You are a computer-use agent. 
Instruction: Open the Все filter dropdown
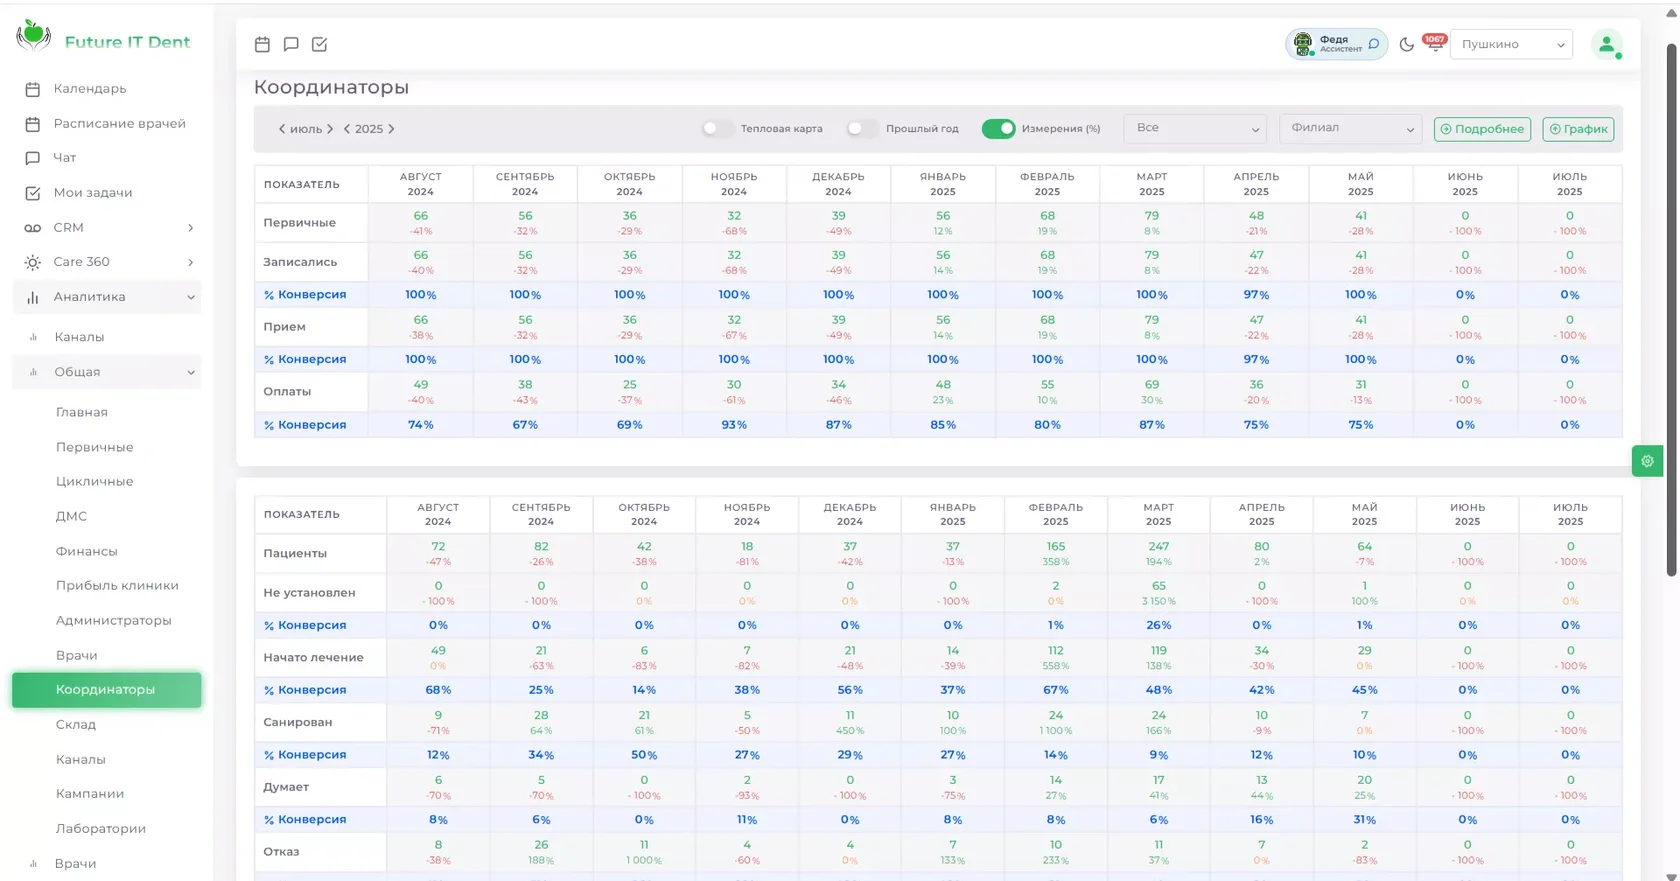tap(1195, 128)
